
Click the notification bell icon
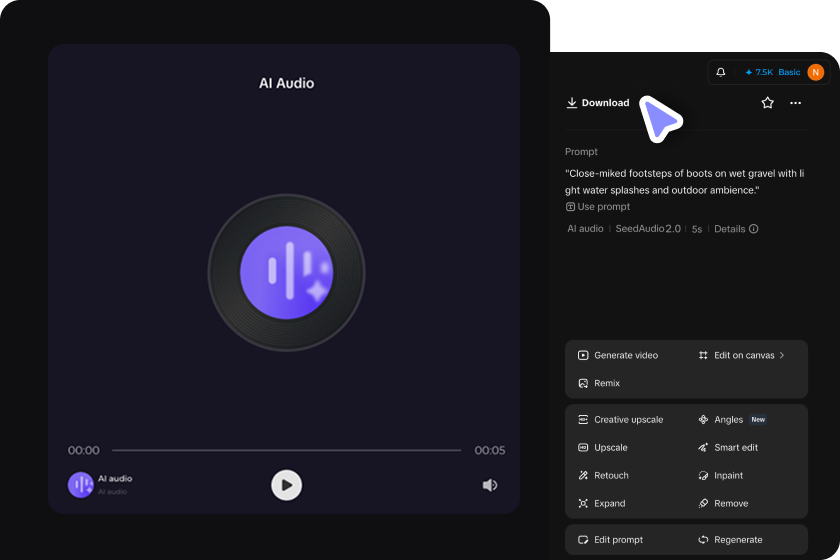(721, 72)
